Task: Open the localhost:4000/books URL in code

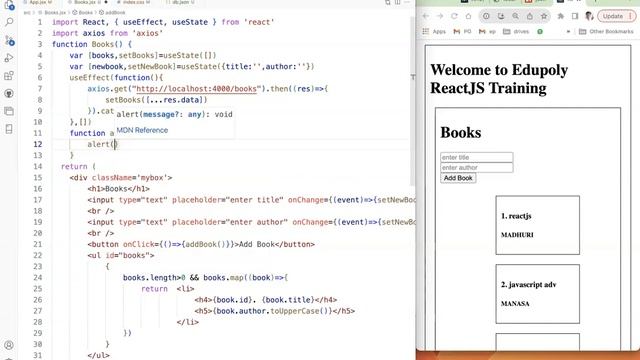Action: pos(196,89)
